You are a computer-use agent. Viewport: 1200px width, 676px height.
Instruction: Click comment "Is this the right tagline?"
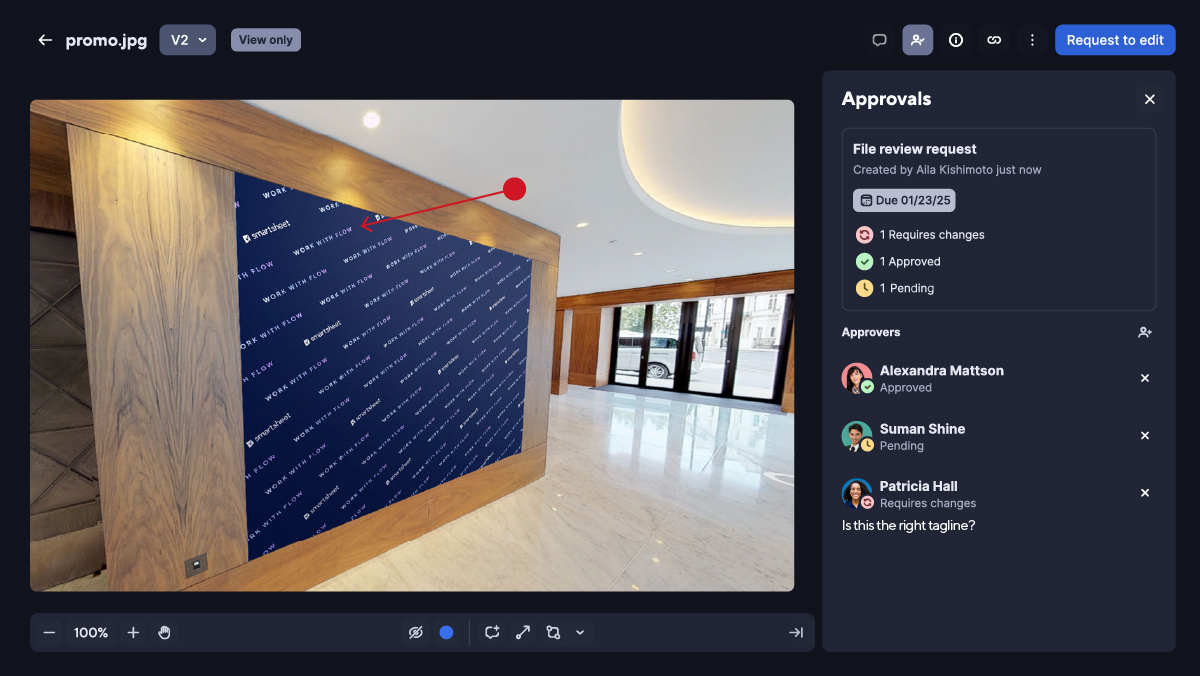[908, 526]
